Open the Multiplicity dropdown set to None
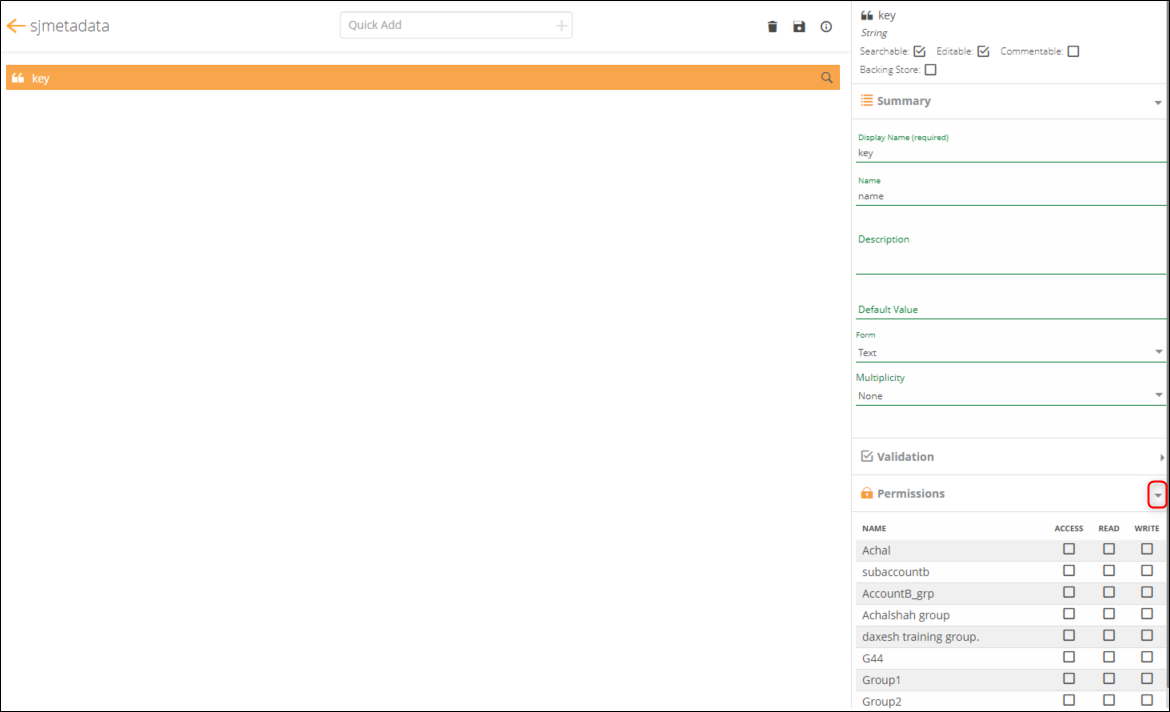The height and width of the screenshot is (712, 1170). (1010, 396)
